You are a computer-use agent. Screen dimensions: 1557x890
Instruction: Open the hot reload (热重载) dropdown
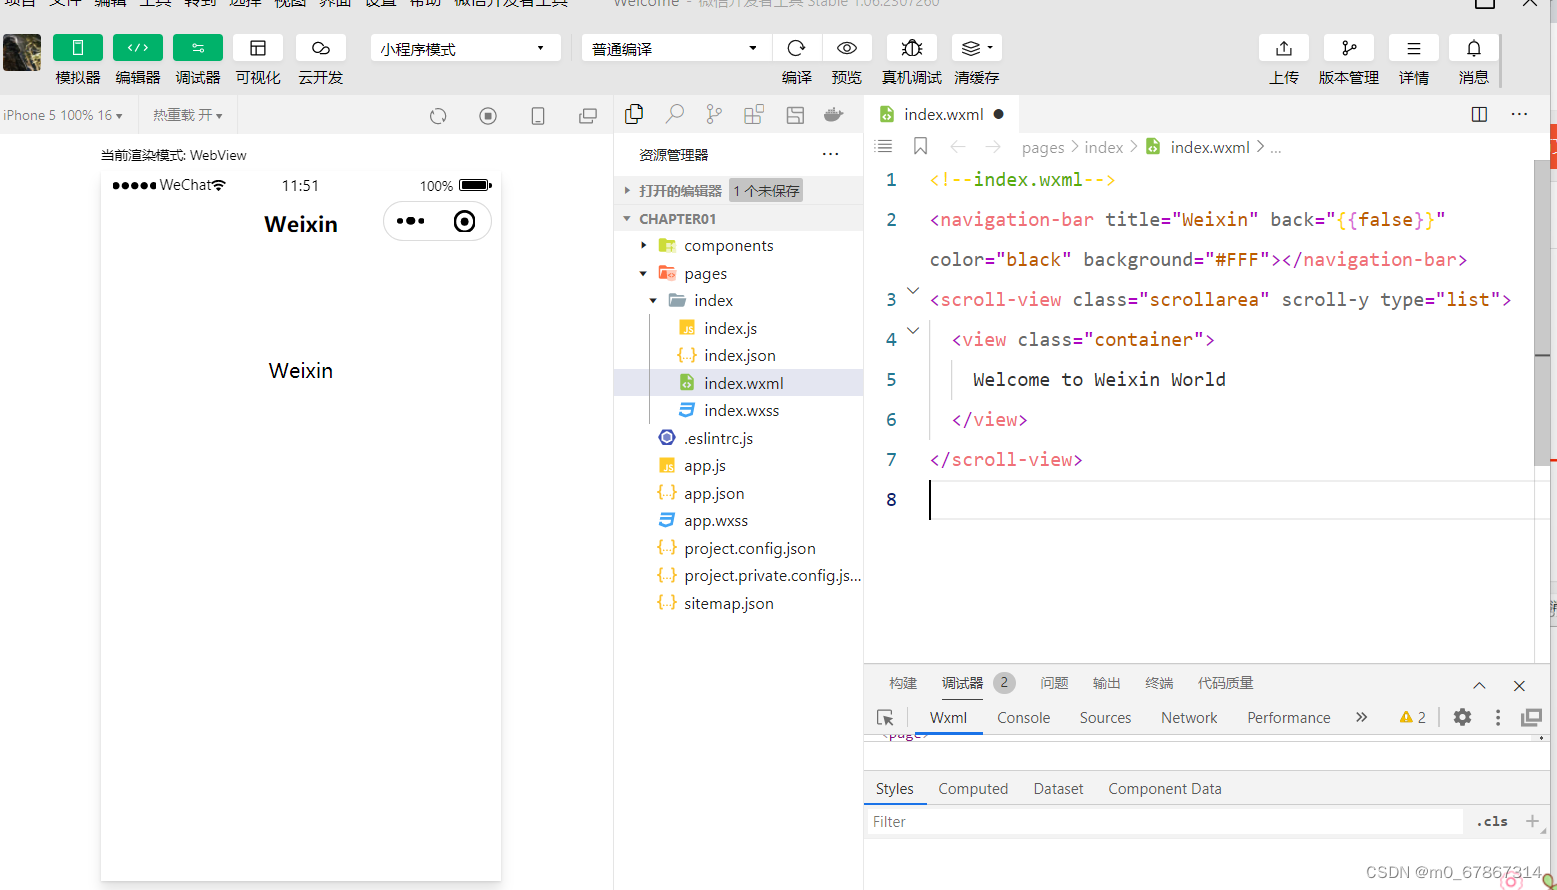tap(188, 115)
